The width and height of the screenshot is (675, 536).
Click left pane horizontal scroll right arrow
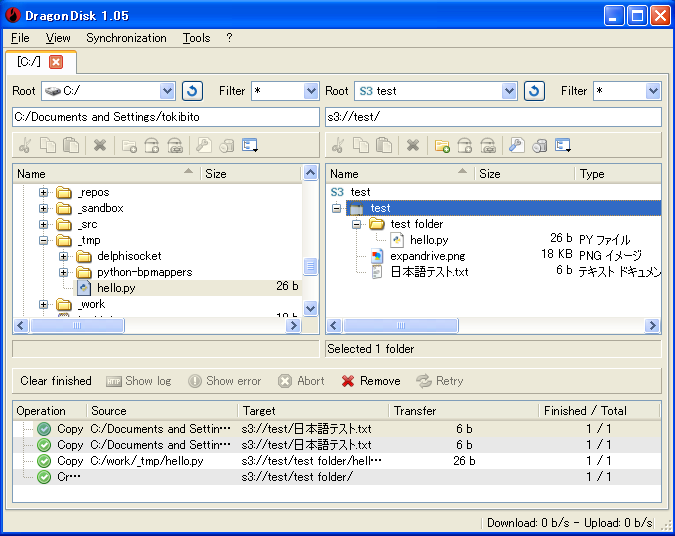[293, 325]
